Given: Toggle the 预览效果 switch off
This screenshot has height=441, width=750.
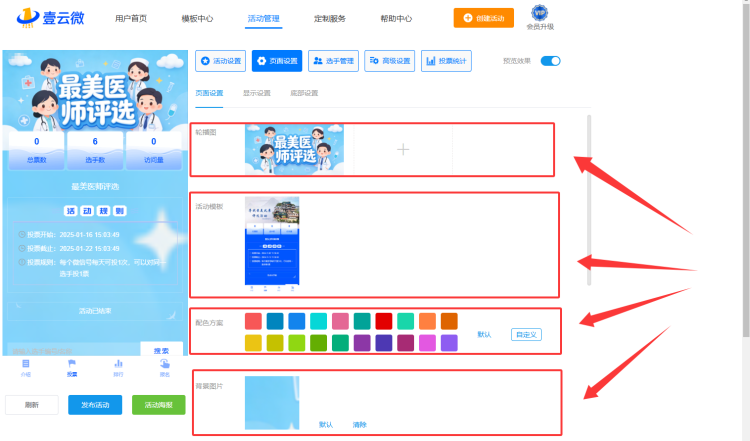Looking at the screenshot, I should pos(550,61).
